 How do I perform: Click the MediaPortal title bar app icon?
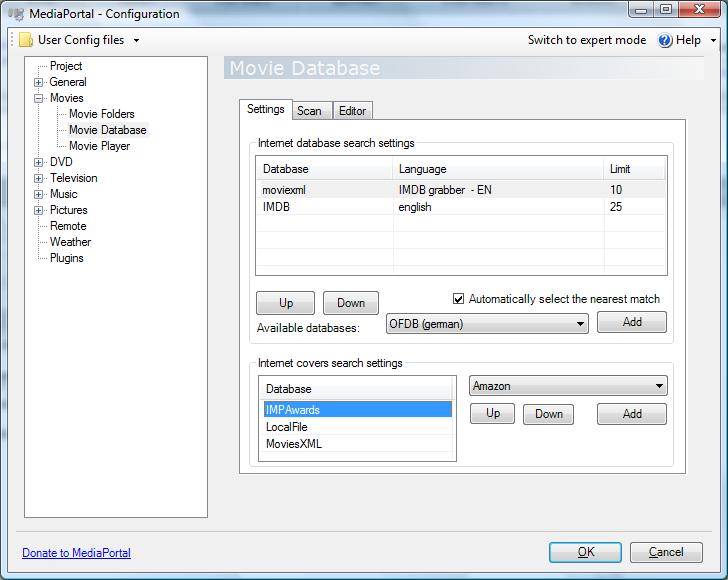[x=15, y=14]
